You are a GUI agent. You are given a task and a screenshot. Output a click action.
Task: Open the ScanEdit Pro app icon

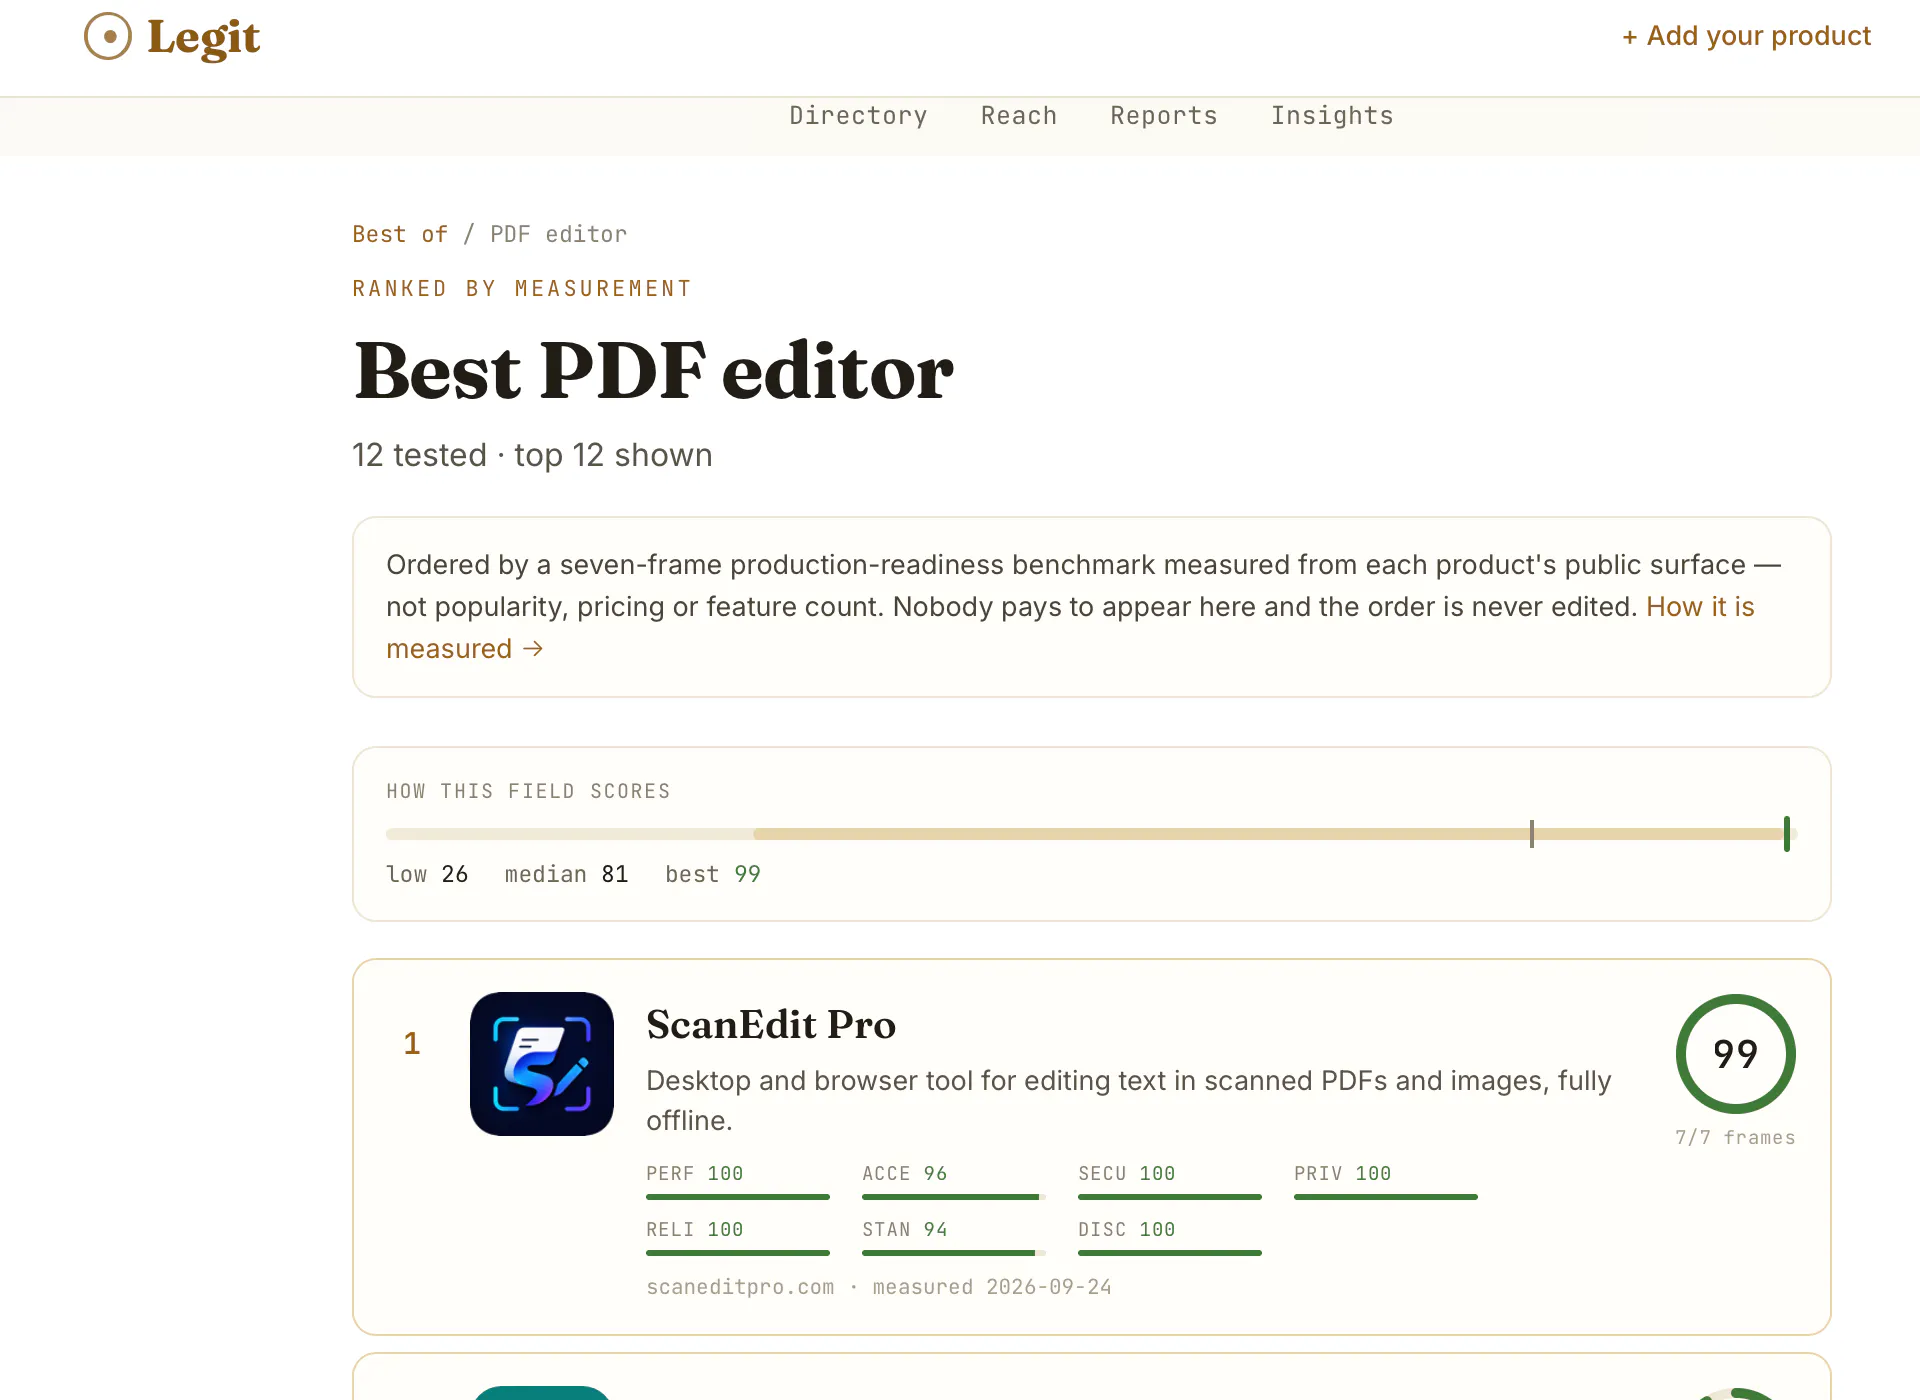pos(542,1064)
